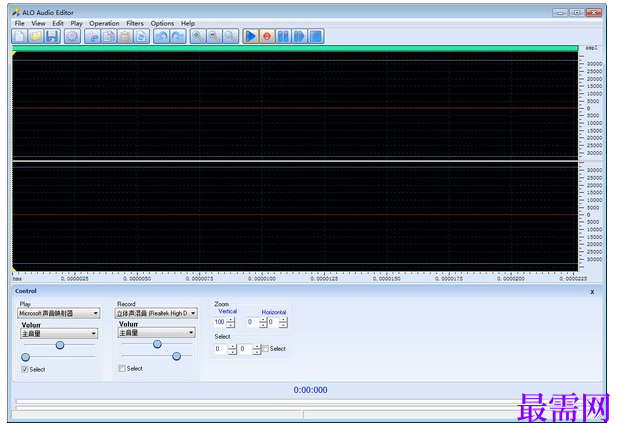
Task: Open the Filters menu
Action: click(x=135, y=23)
